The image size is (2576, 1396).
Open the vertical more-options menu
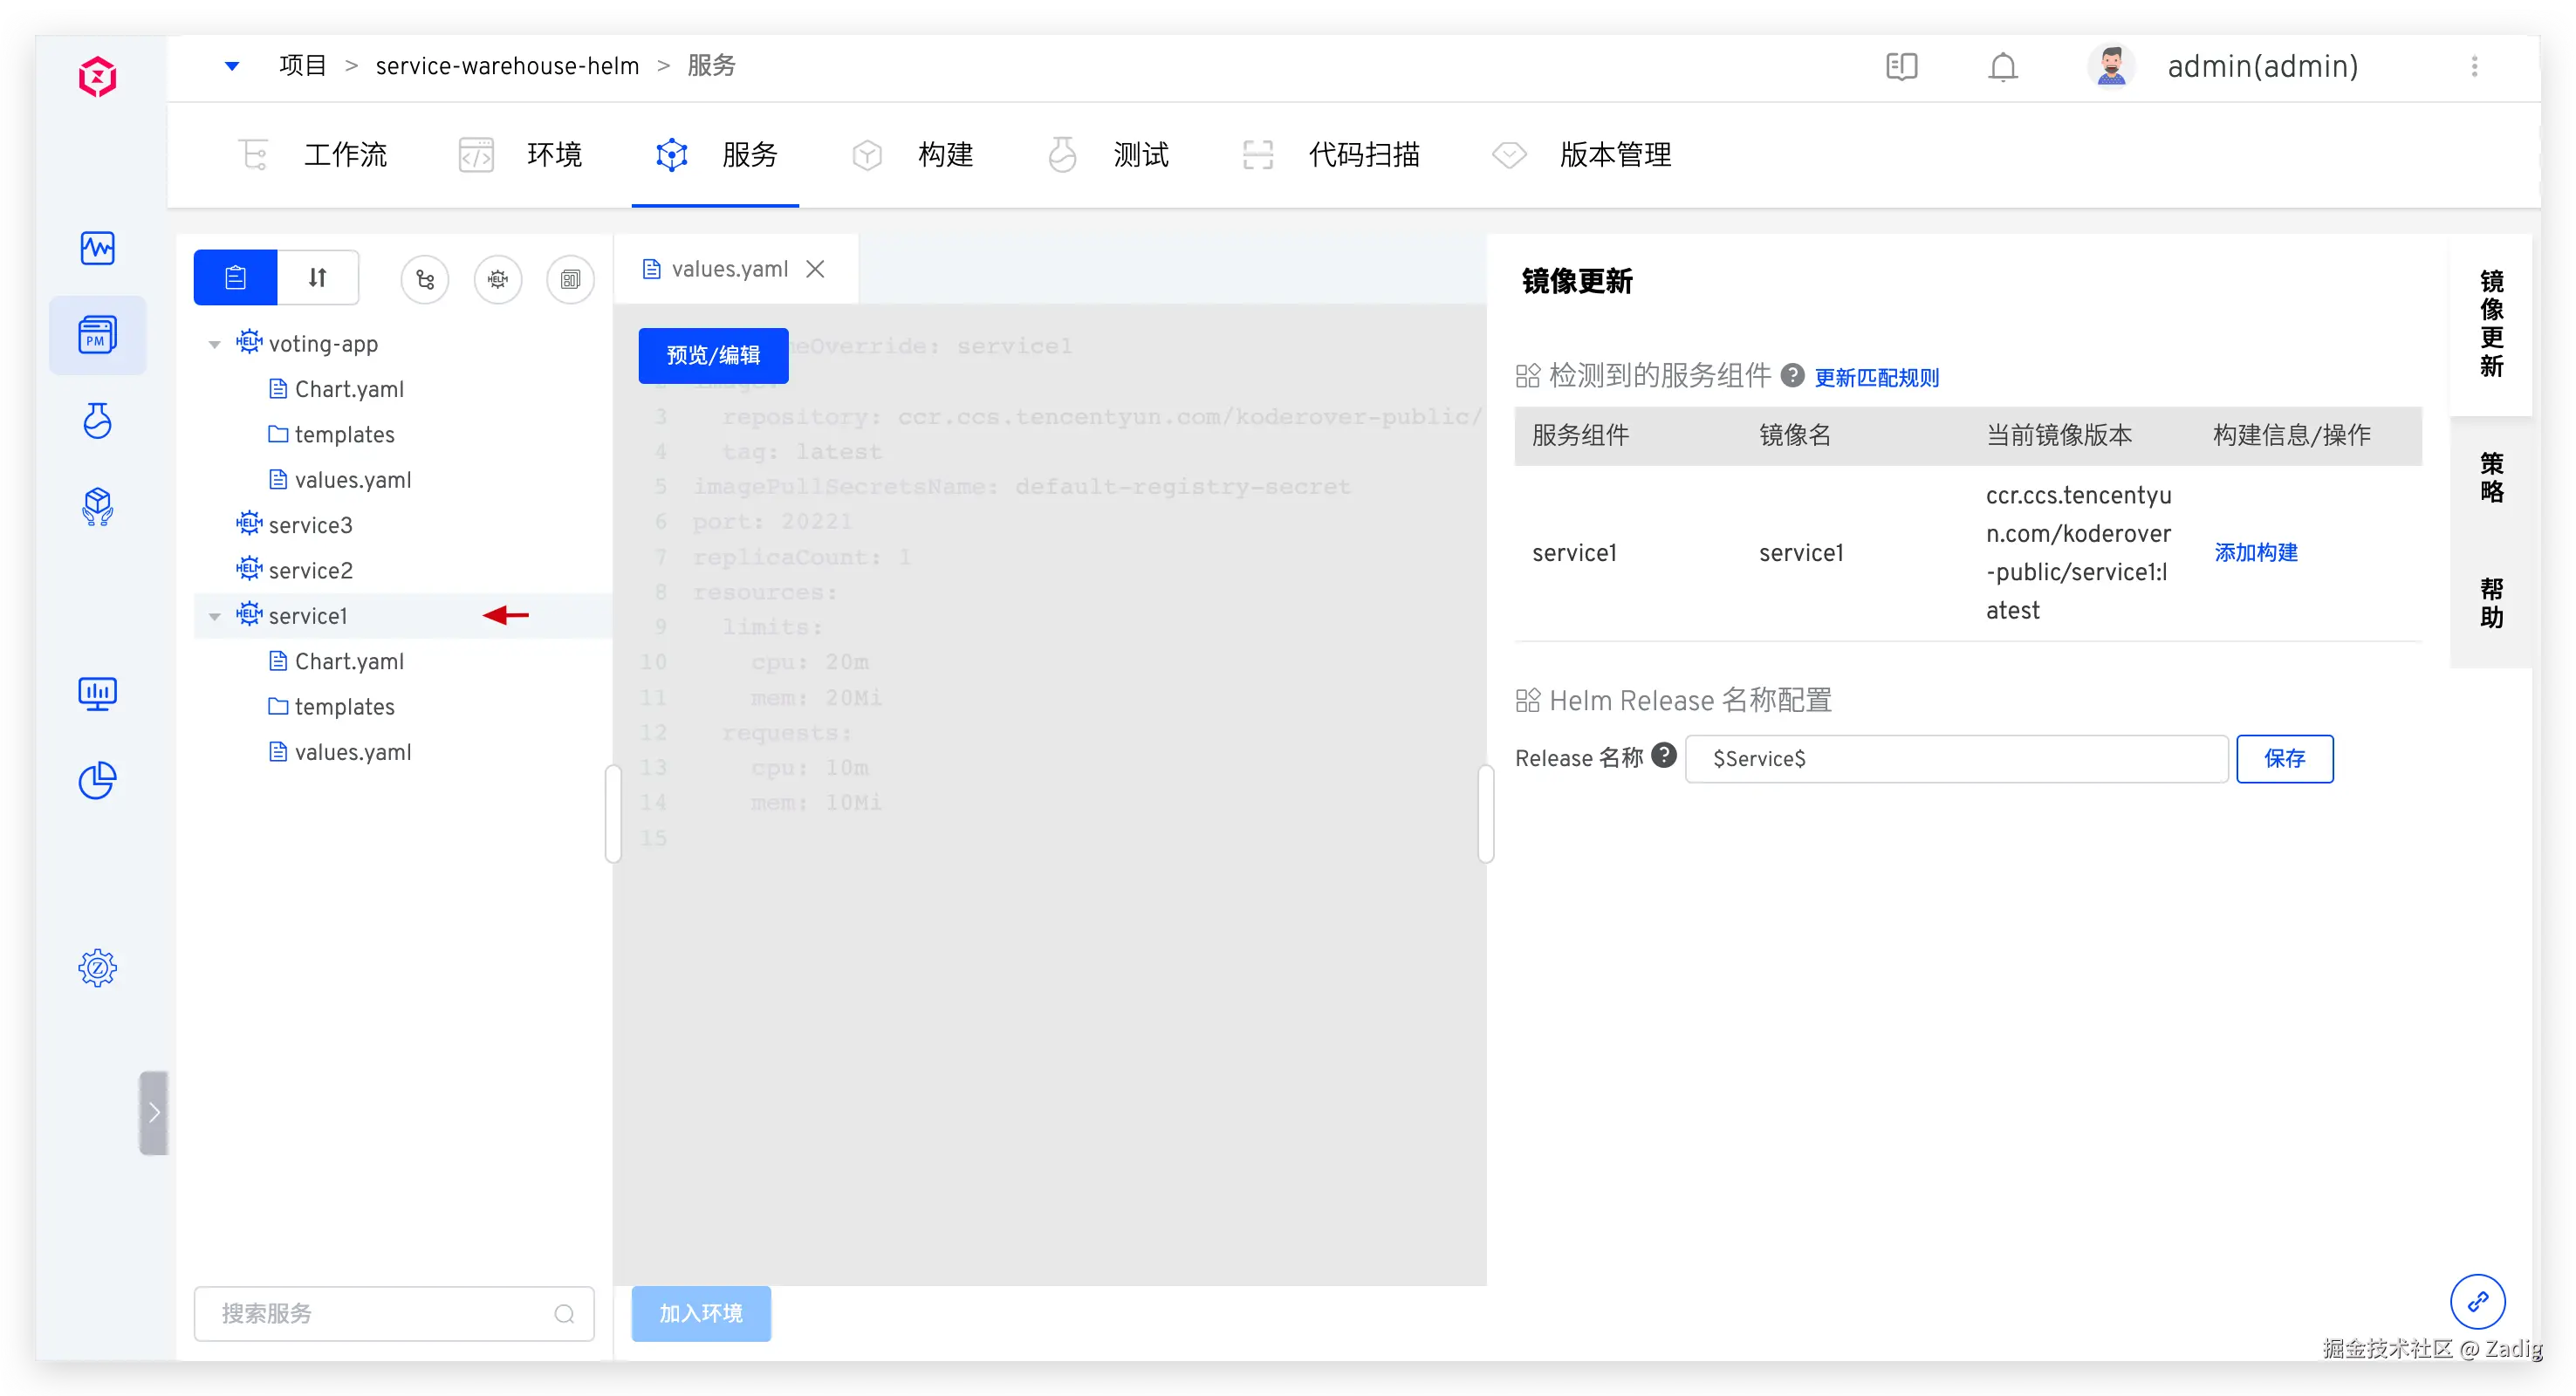[2474, 66]
